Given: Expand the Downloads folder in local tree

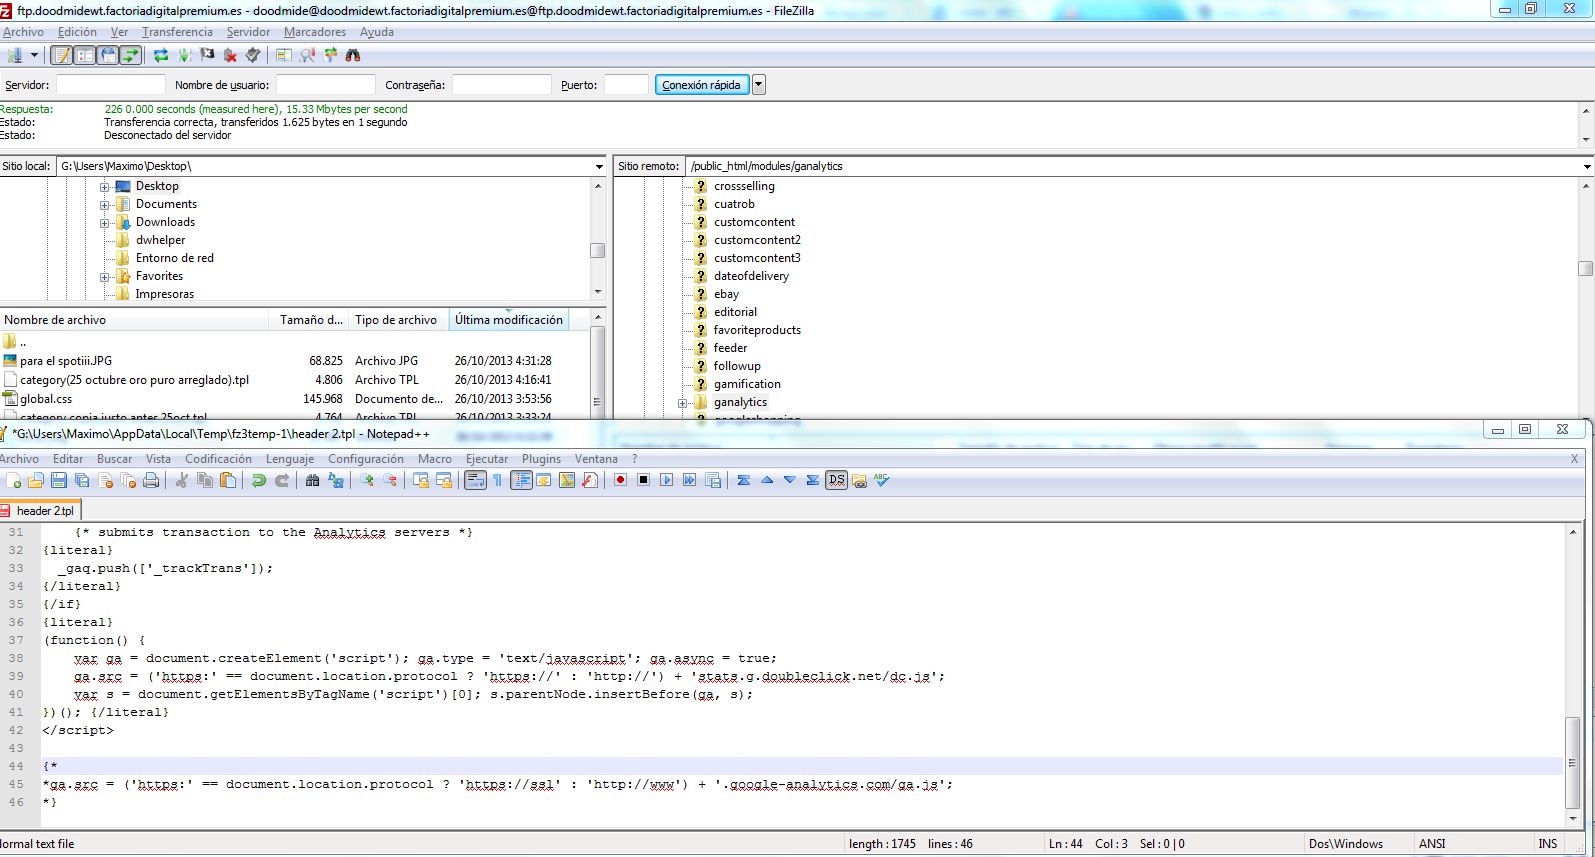Looking at the screenshot, I should [x=104, y=223].
